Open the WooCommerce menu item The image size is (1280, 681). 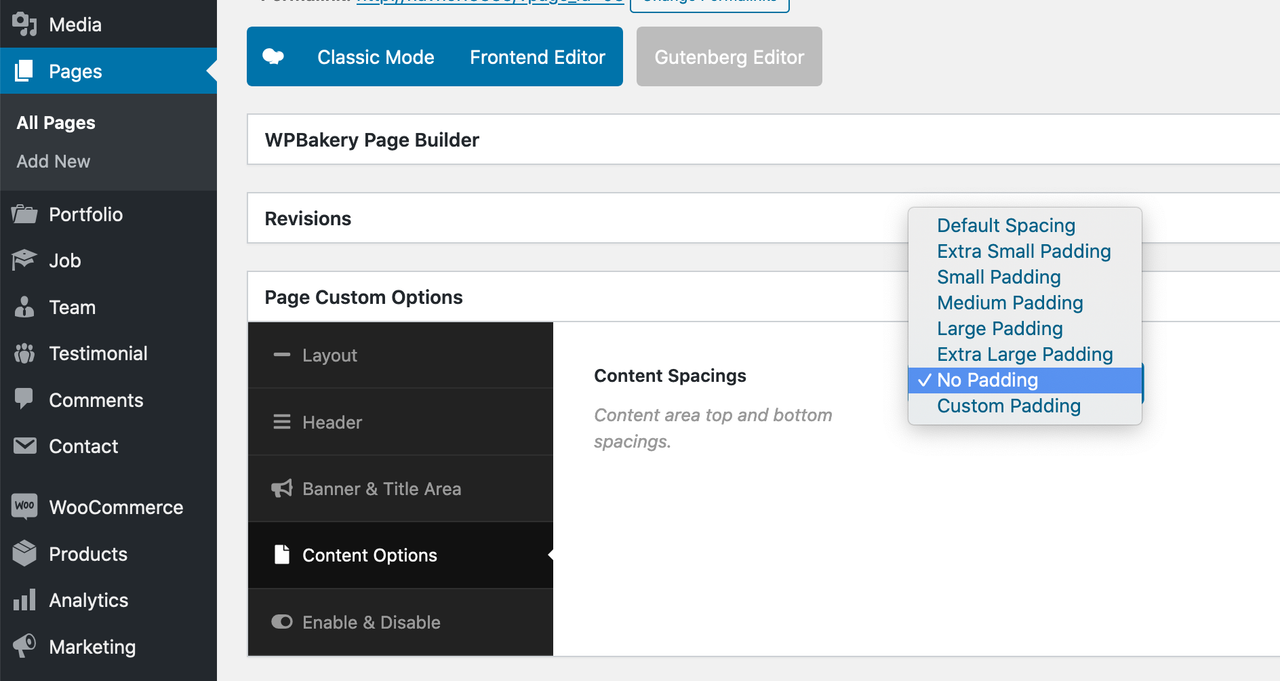[x=108, y=507]
